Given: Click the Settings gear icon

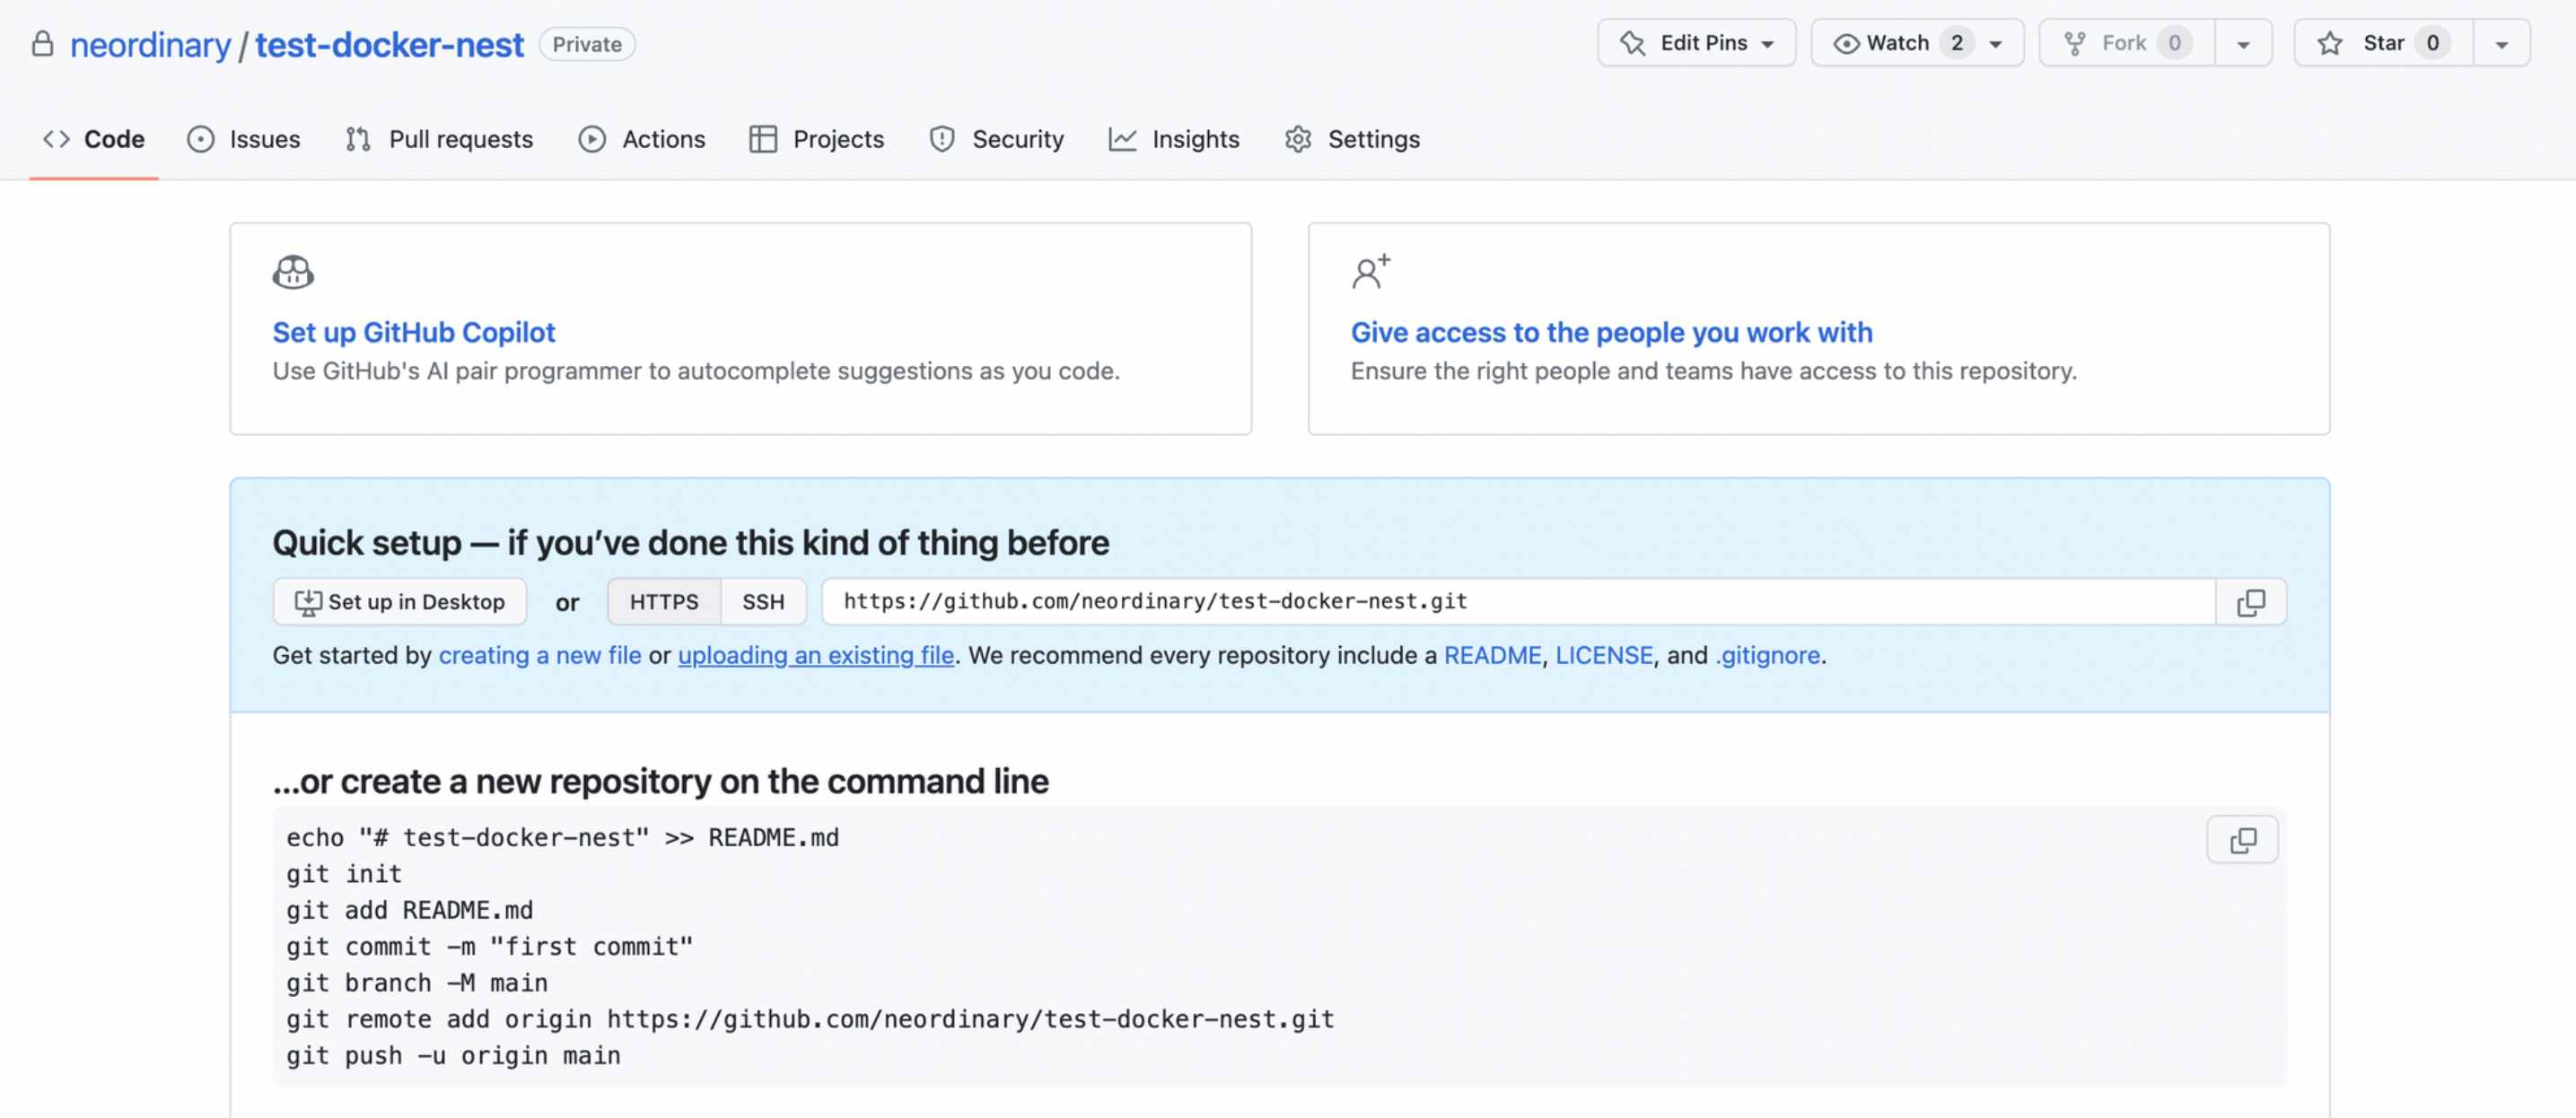Looking at the screenshot, I should pos(1298,139).
